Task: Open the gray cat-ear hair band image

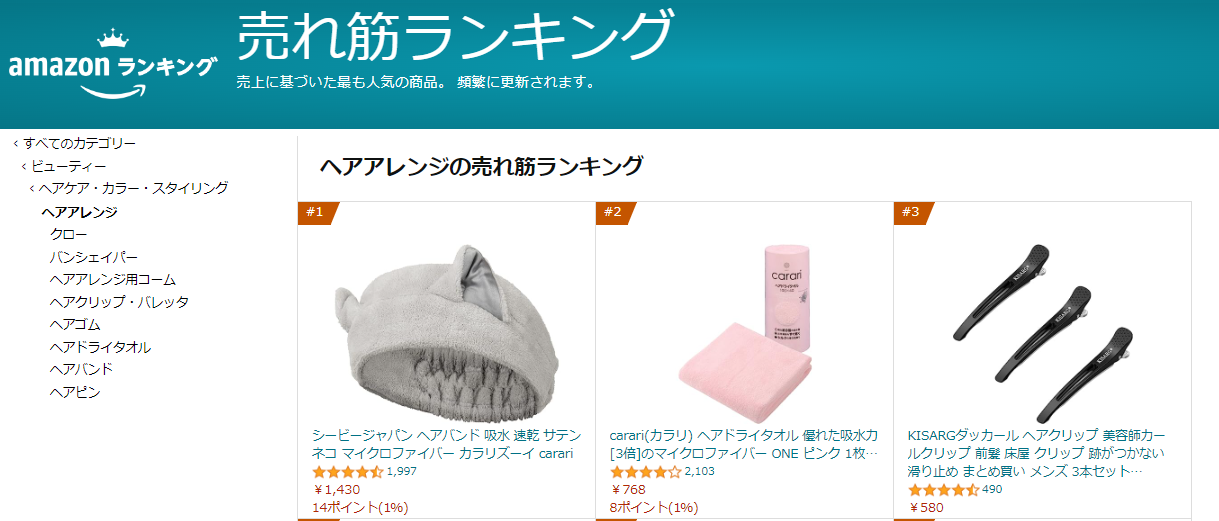Action: click(446, 327)
